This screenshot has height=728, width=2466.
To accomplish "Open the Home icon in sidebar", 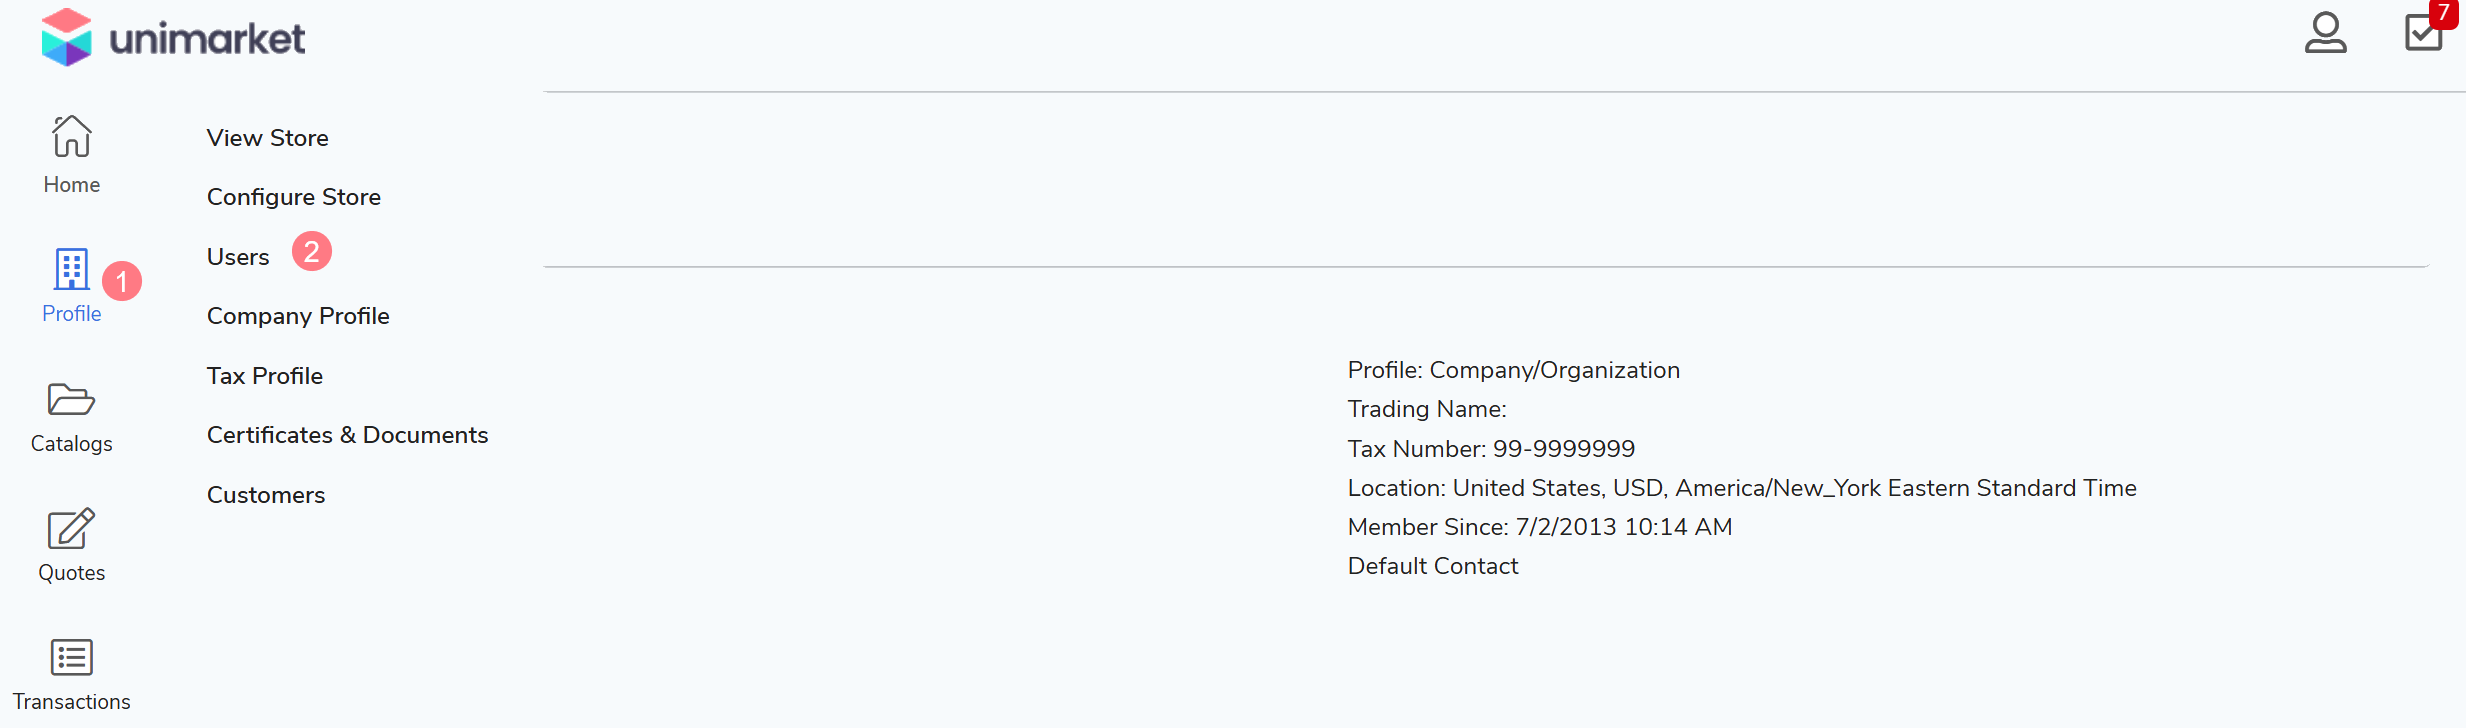I will click(72, 137).
